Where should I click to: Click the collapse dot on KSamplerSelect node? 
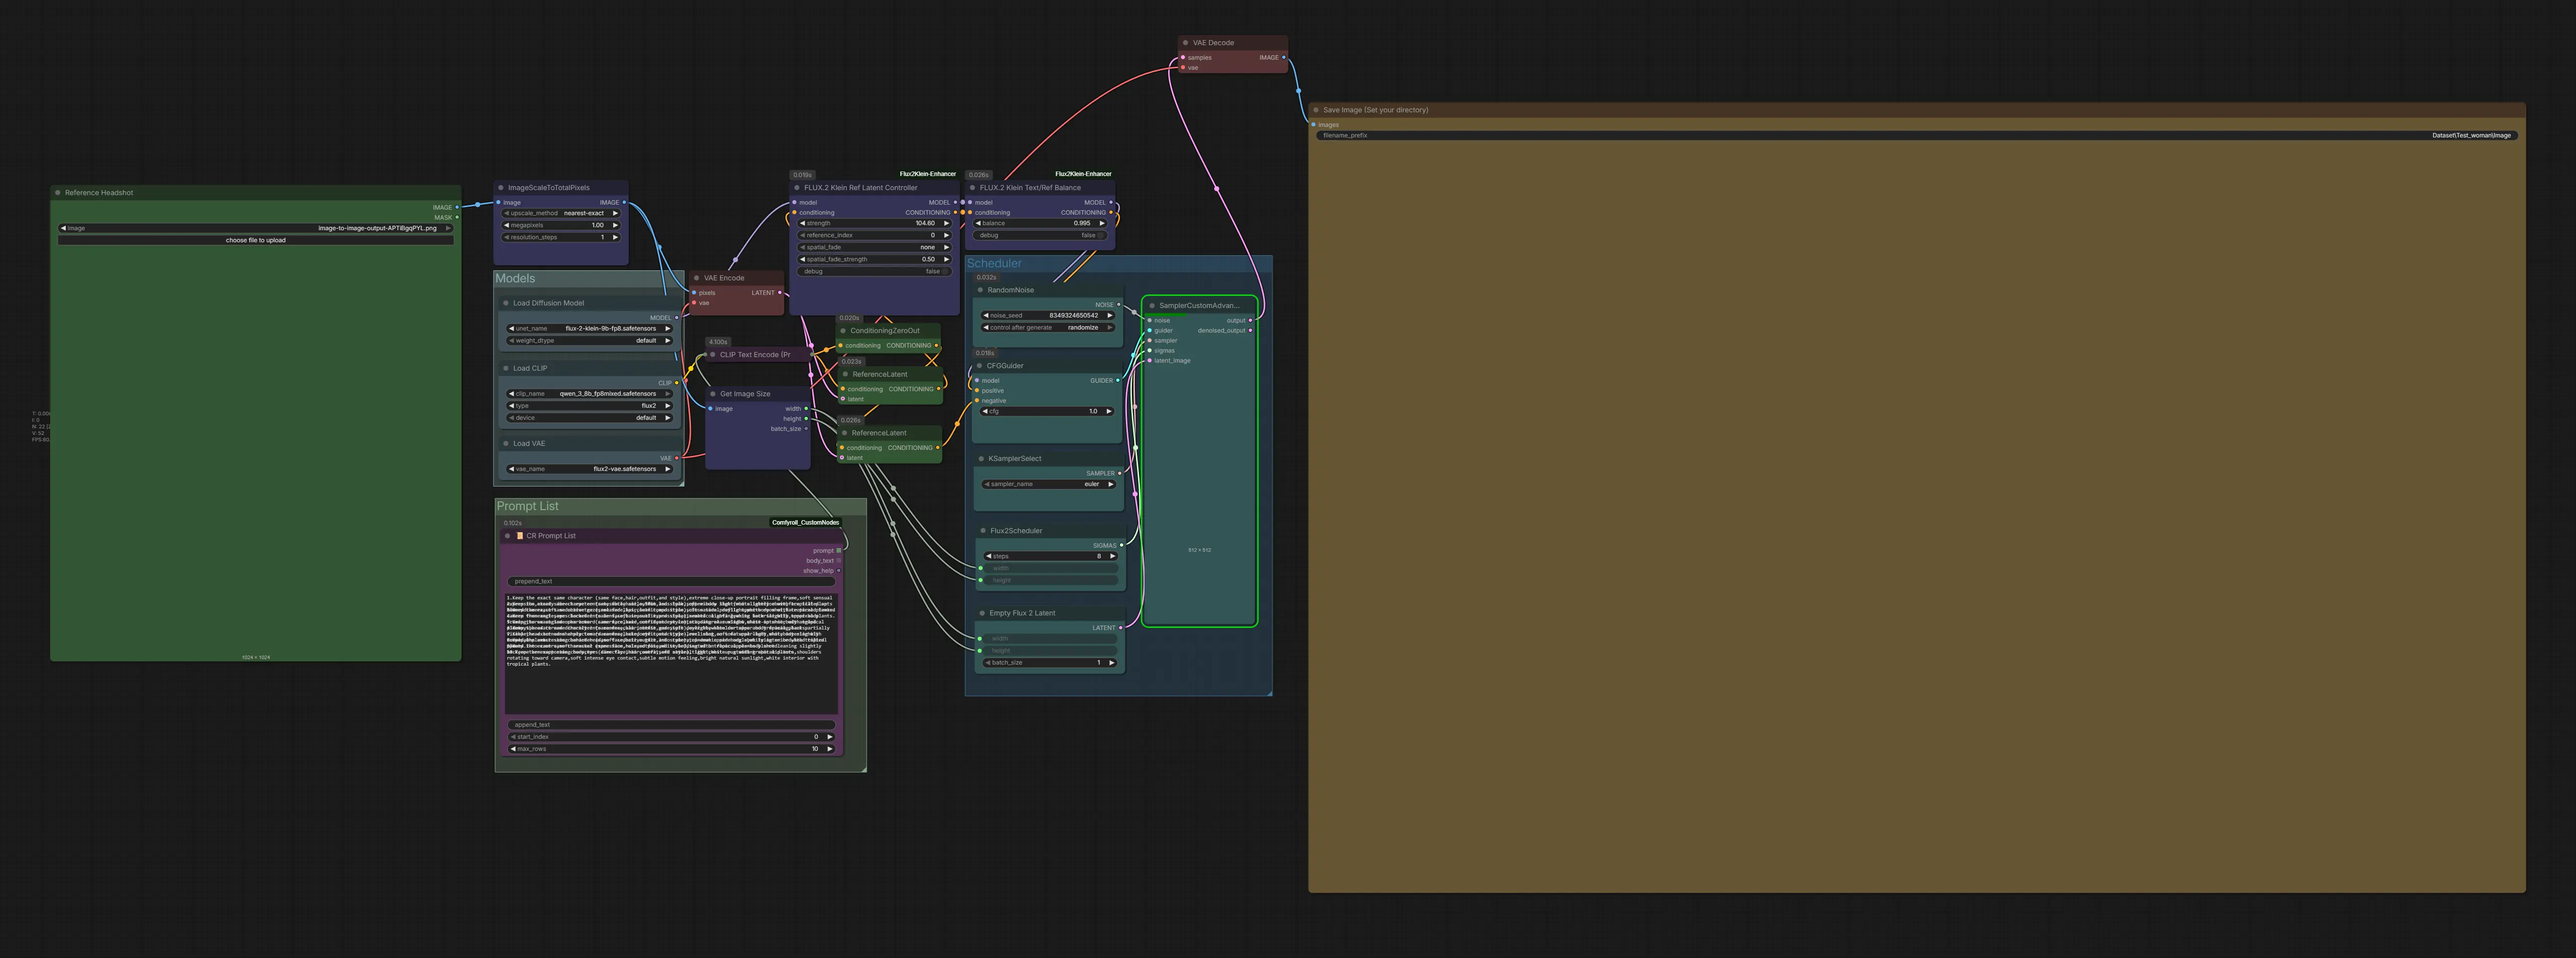[980, 459]
